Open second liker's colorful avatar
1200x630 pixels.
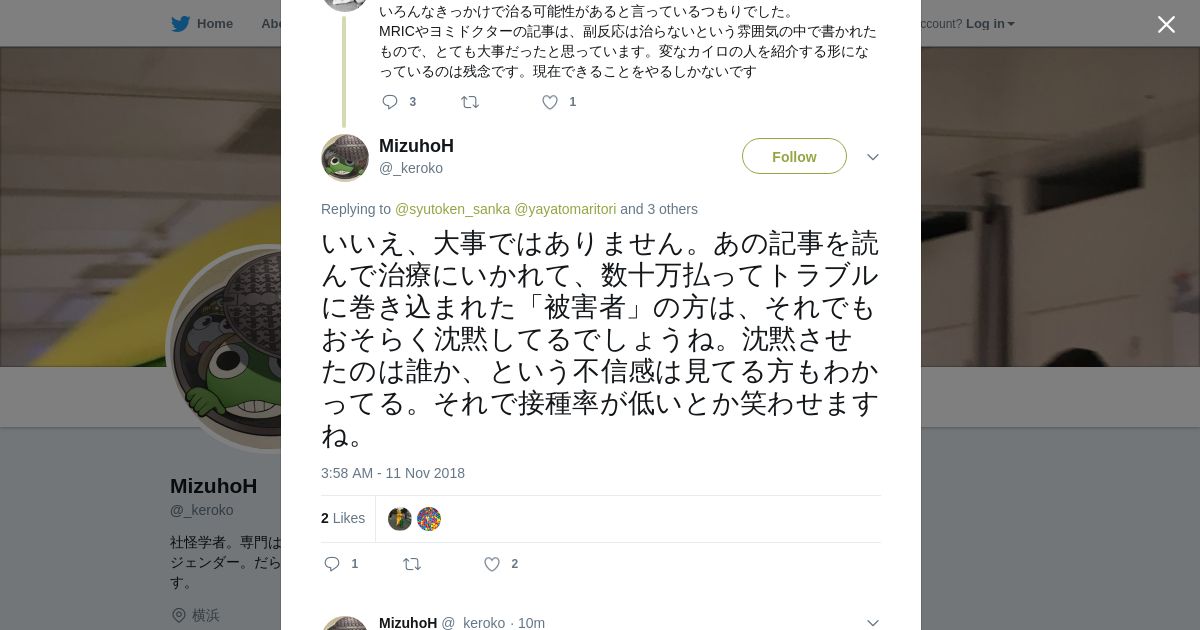[429, 519]
